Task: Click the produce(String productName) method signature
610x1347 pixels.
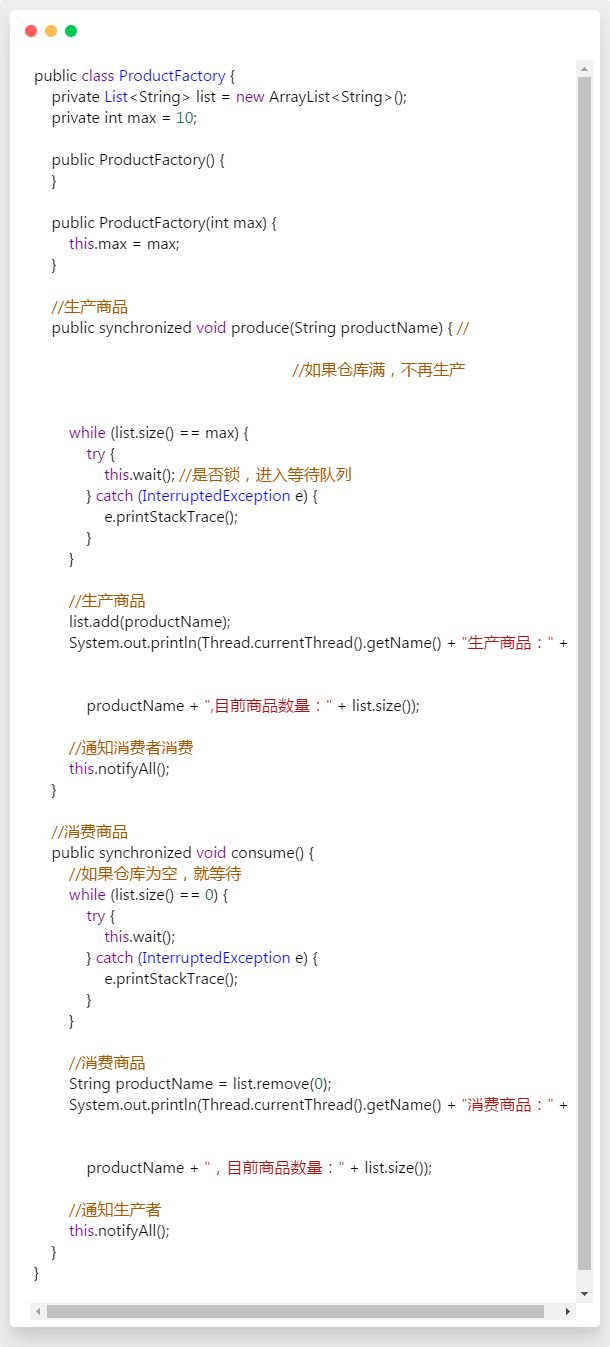Action: (x=253, y=328)
